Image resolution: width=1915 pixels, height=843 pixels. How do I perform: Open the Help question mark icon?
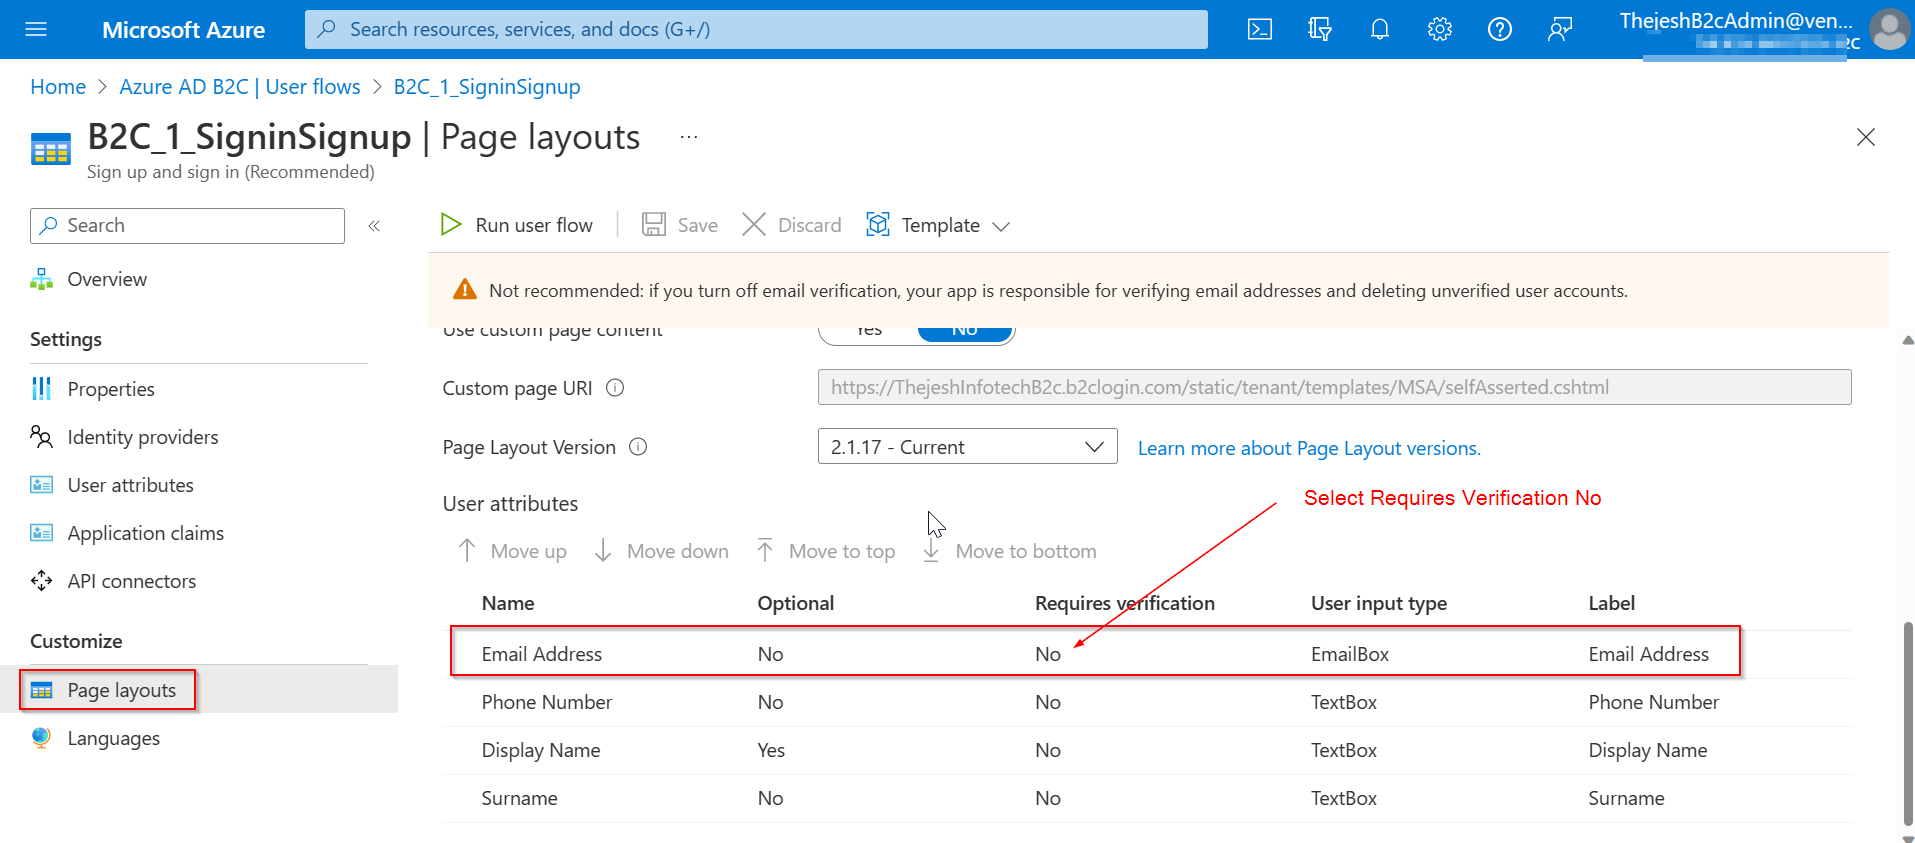point(1500,29)
